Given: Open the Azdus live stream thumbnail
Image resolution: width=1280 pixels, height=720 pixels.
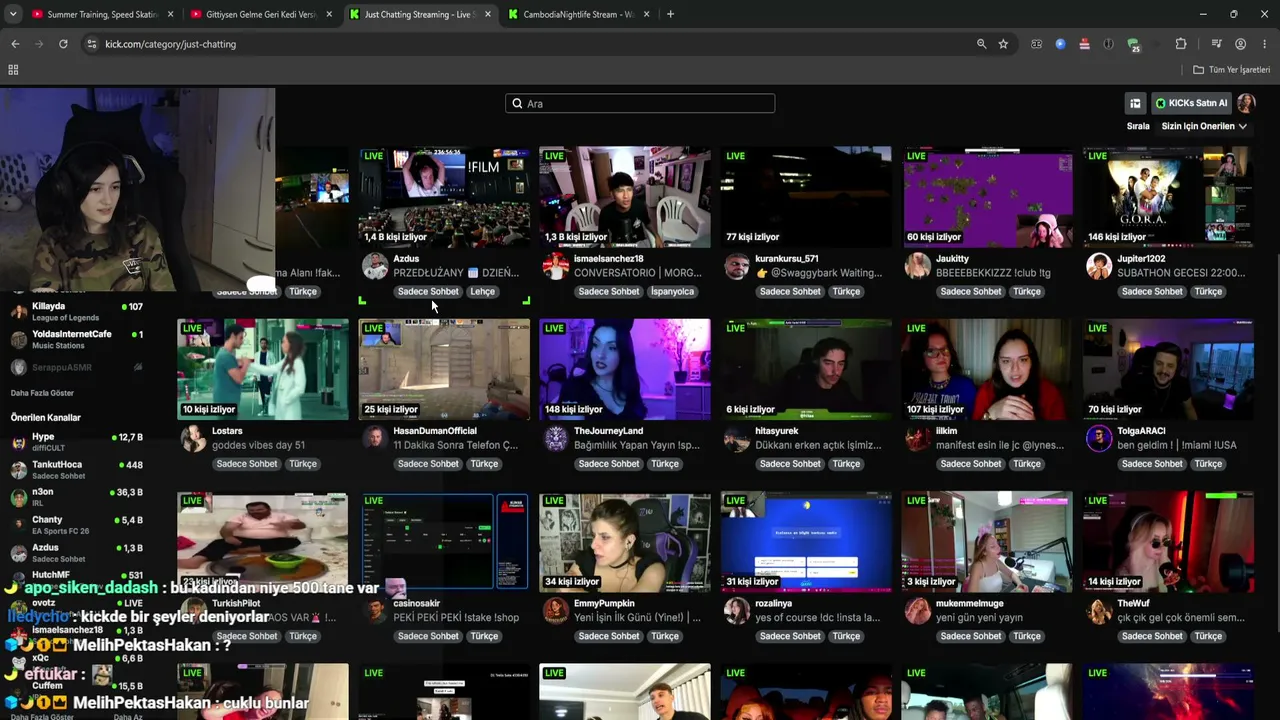Looking at the screenshot, I should (445, 197).
